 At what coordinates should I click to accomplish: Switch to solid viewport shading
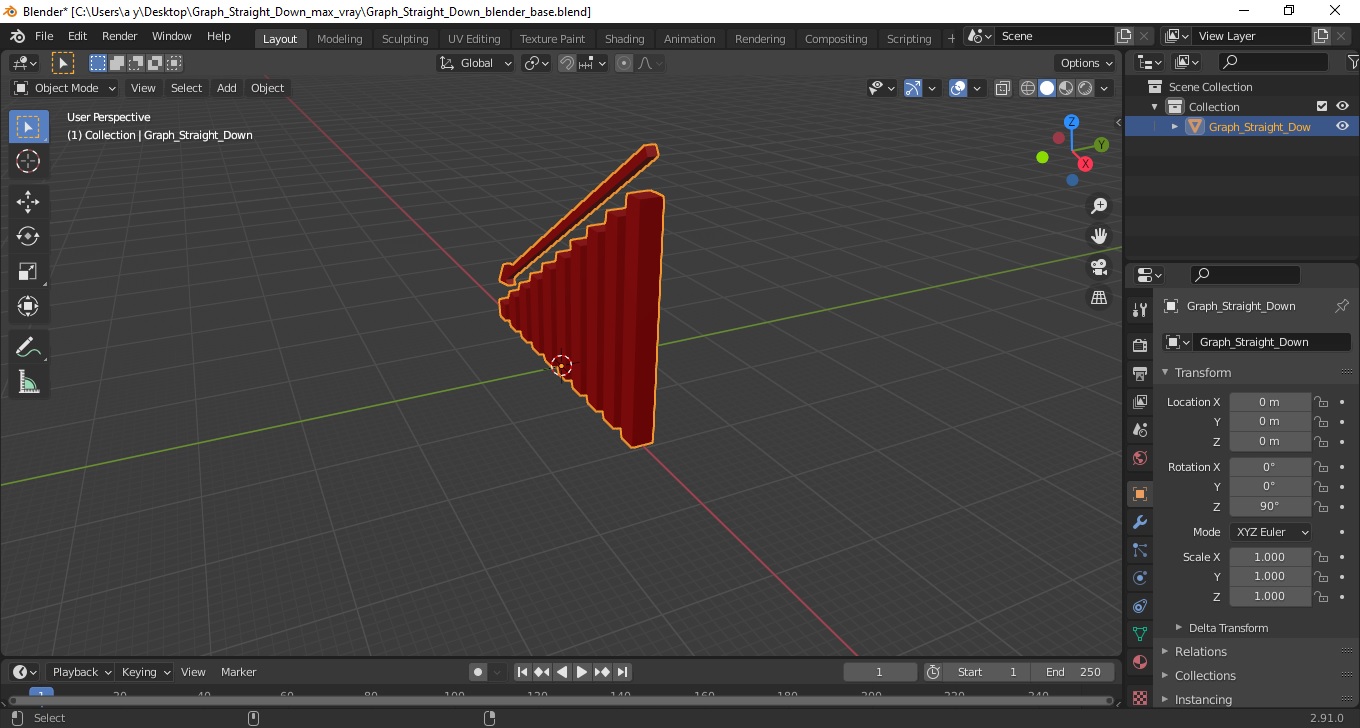click(1047, 88)
